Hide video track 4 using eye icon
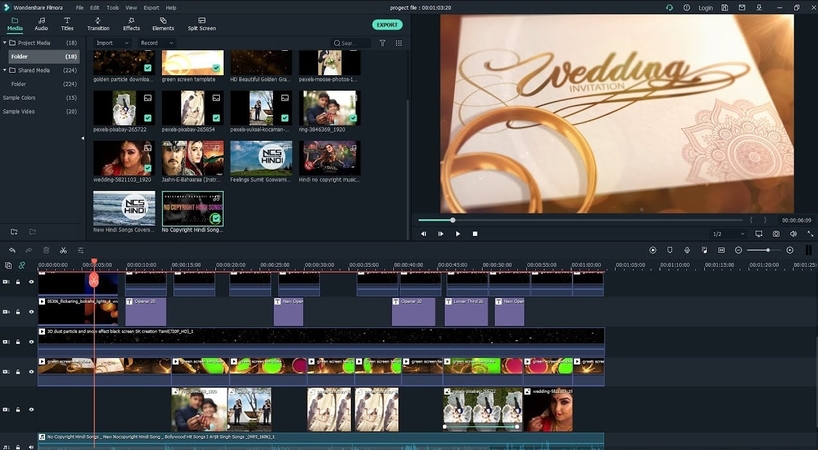Image resolution: width=818 pixels, height=450 pixels. click(x=31, y=312)
